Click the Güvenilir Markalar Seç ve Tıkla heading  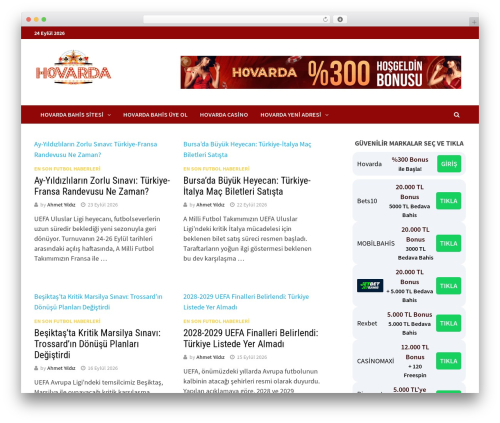(x=409, y=143)
